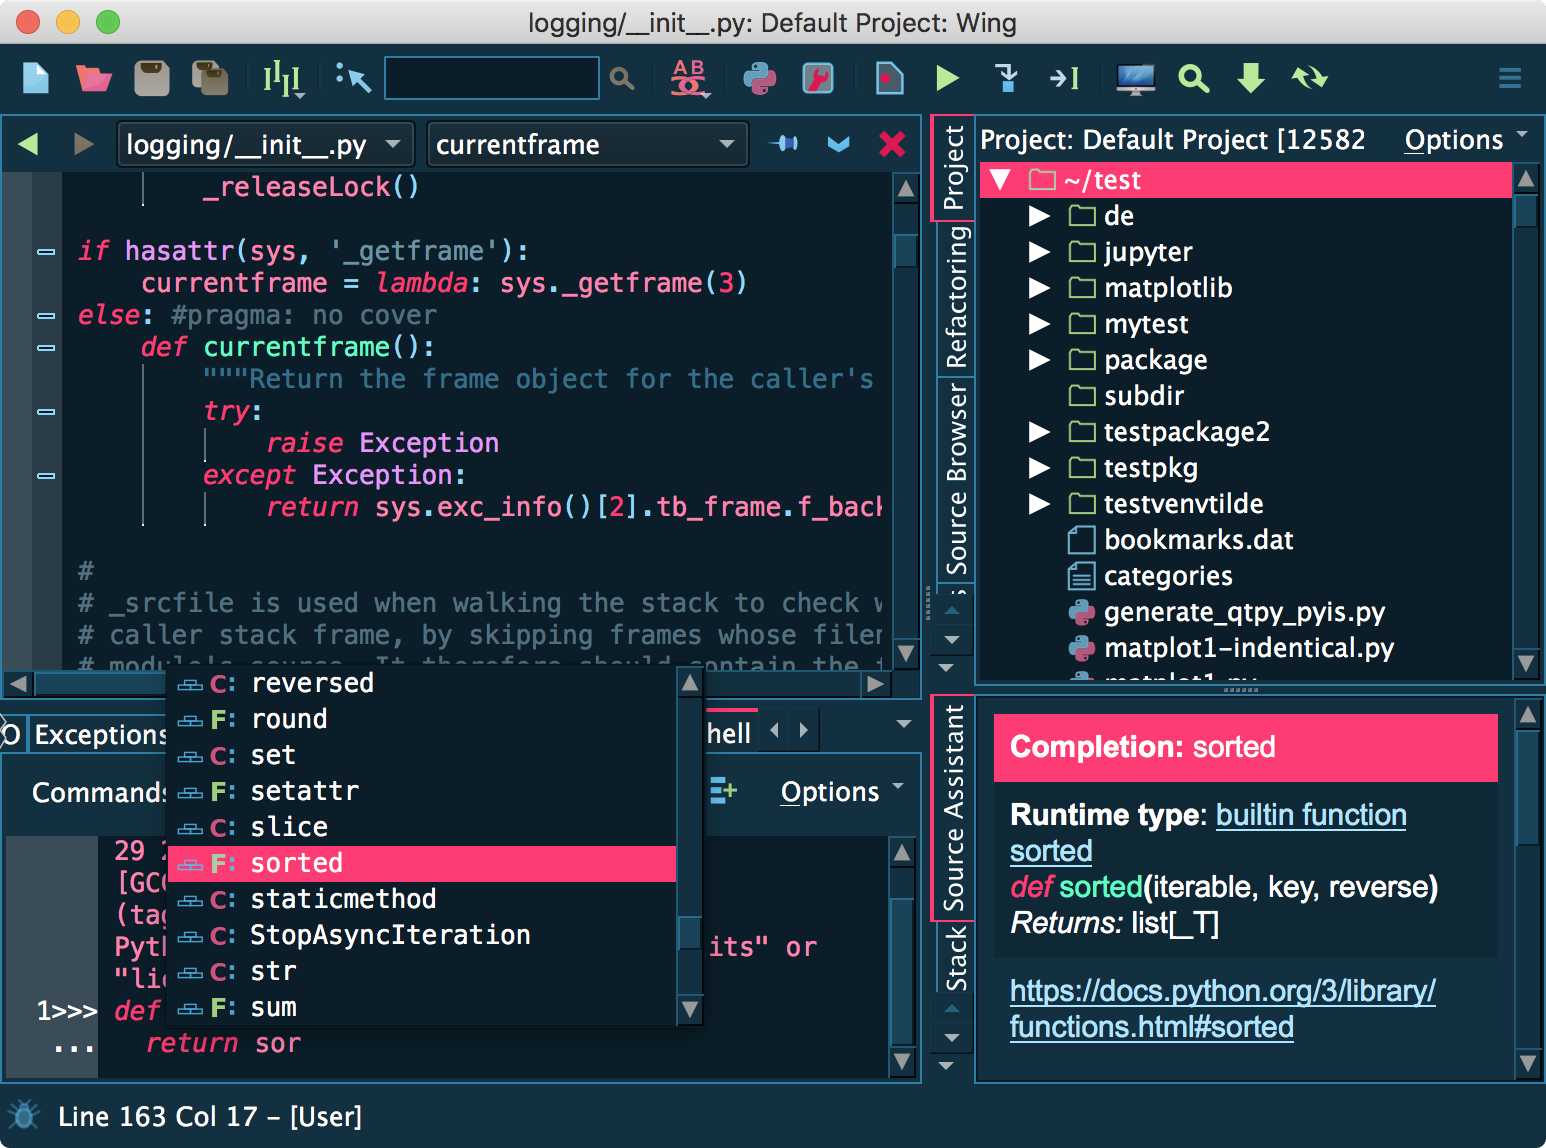Viewport: 1546px width, 1148px height.
Task: Toggle fold marker on 'def currentframe' line
Action: 46,348
